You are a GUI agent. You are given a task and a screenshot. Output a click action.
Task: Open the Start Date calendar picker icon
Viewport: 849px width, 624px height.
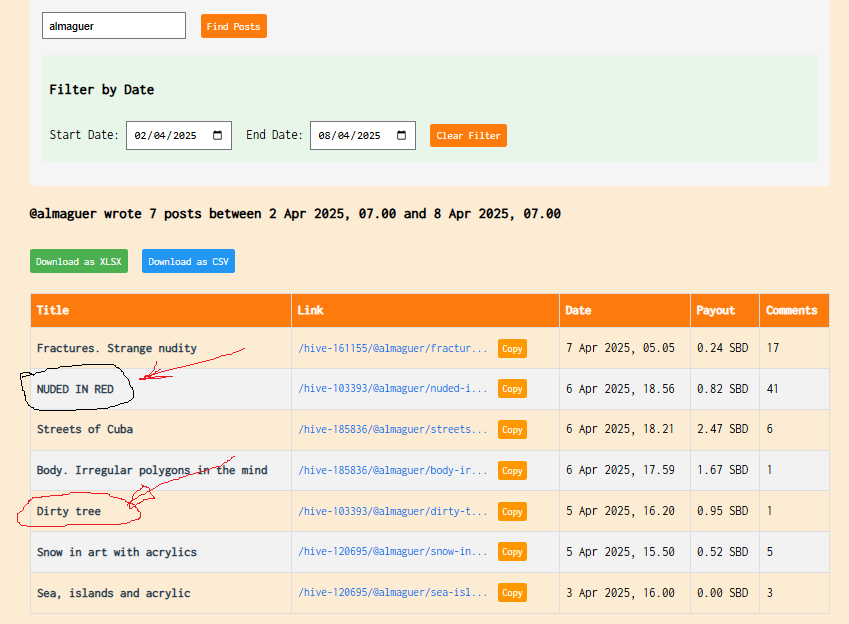tap(218, 135)
